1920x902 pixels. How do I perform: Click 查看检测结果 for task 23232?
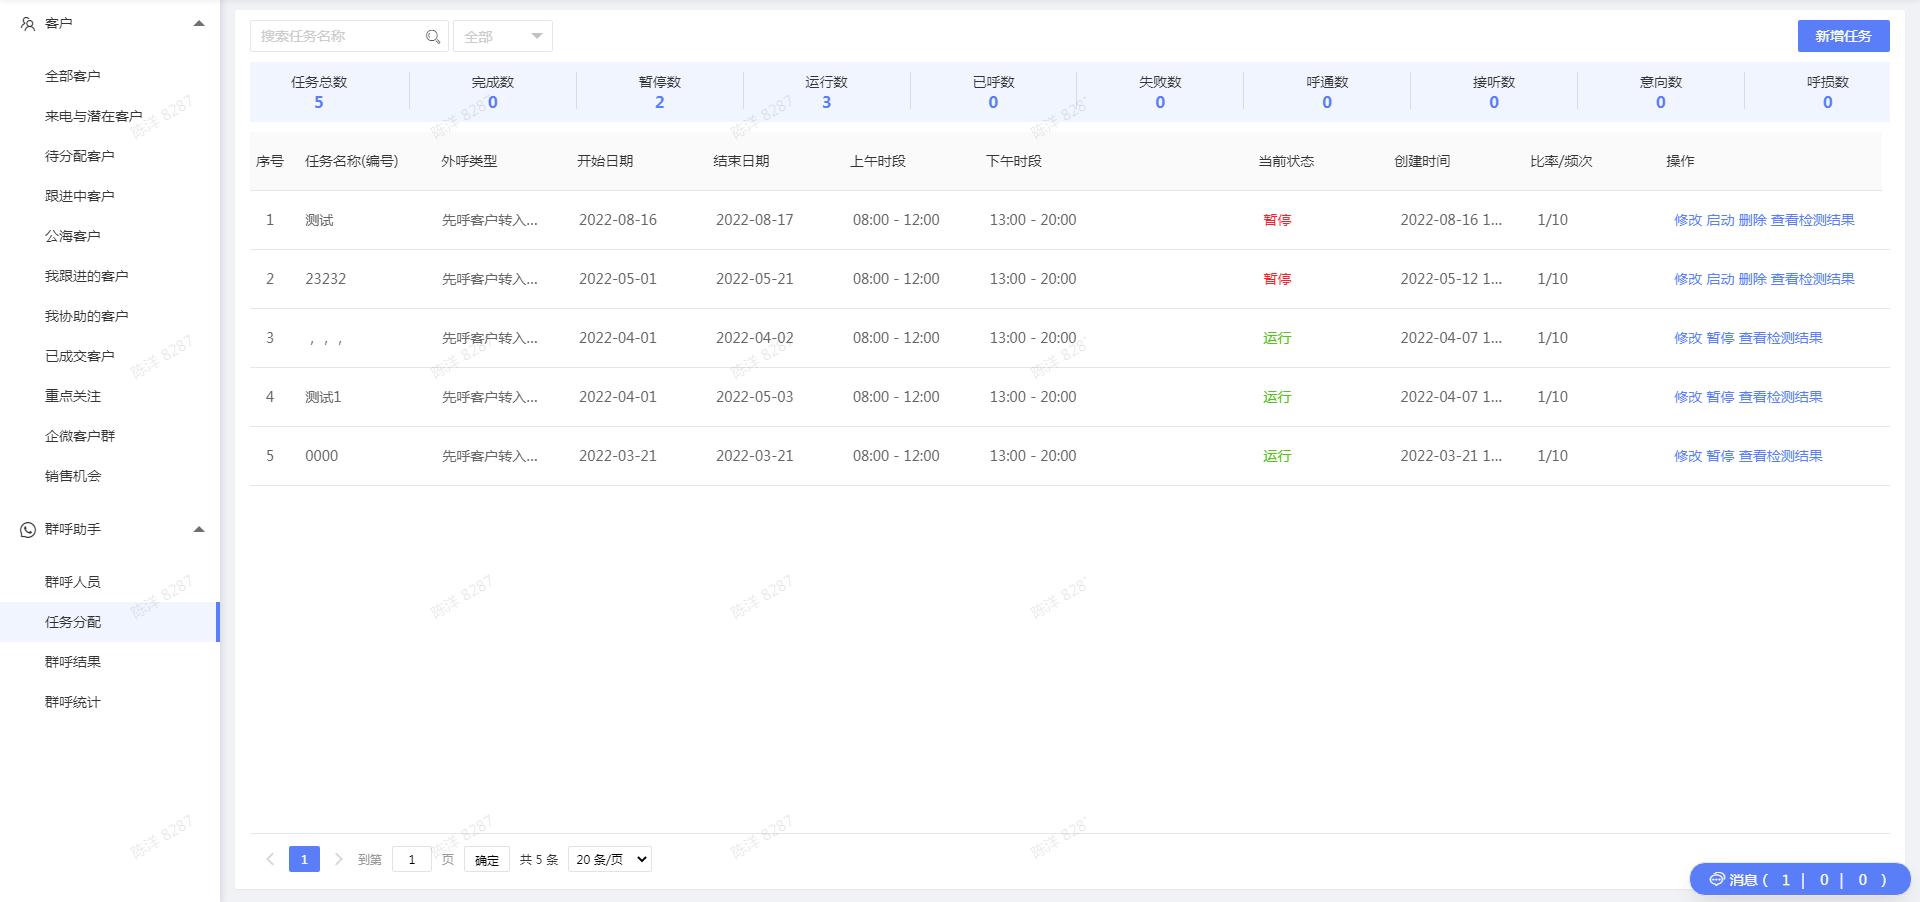(1812, 279)
